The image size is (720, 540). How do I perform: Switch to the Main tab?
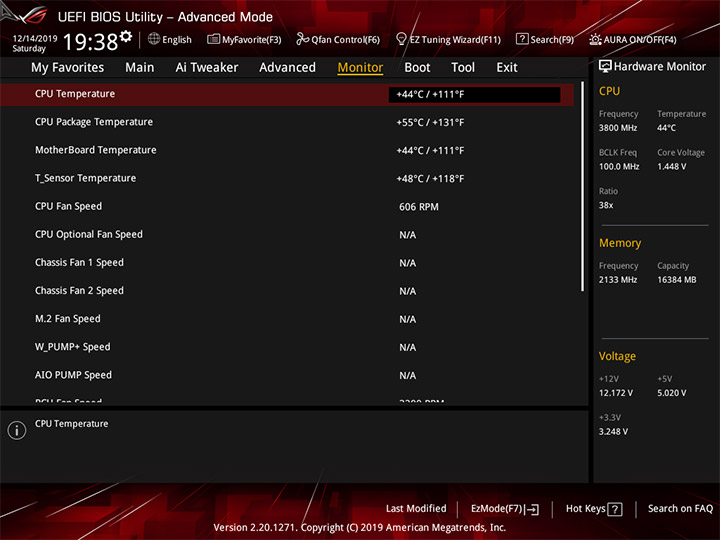click(140, 68)
